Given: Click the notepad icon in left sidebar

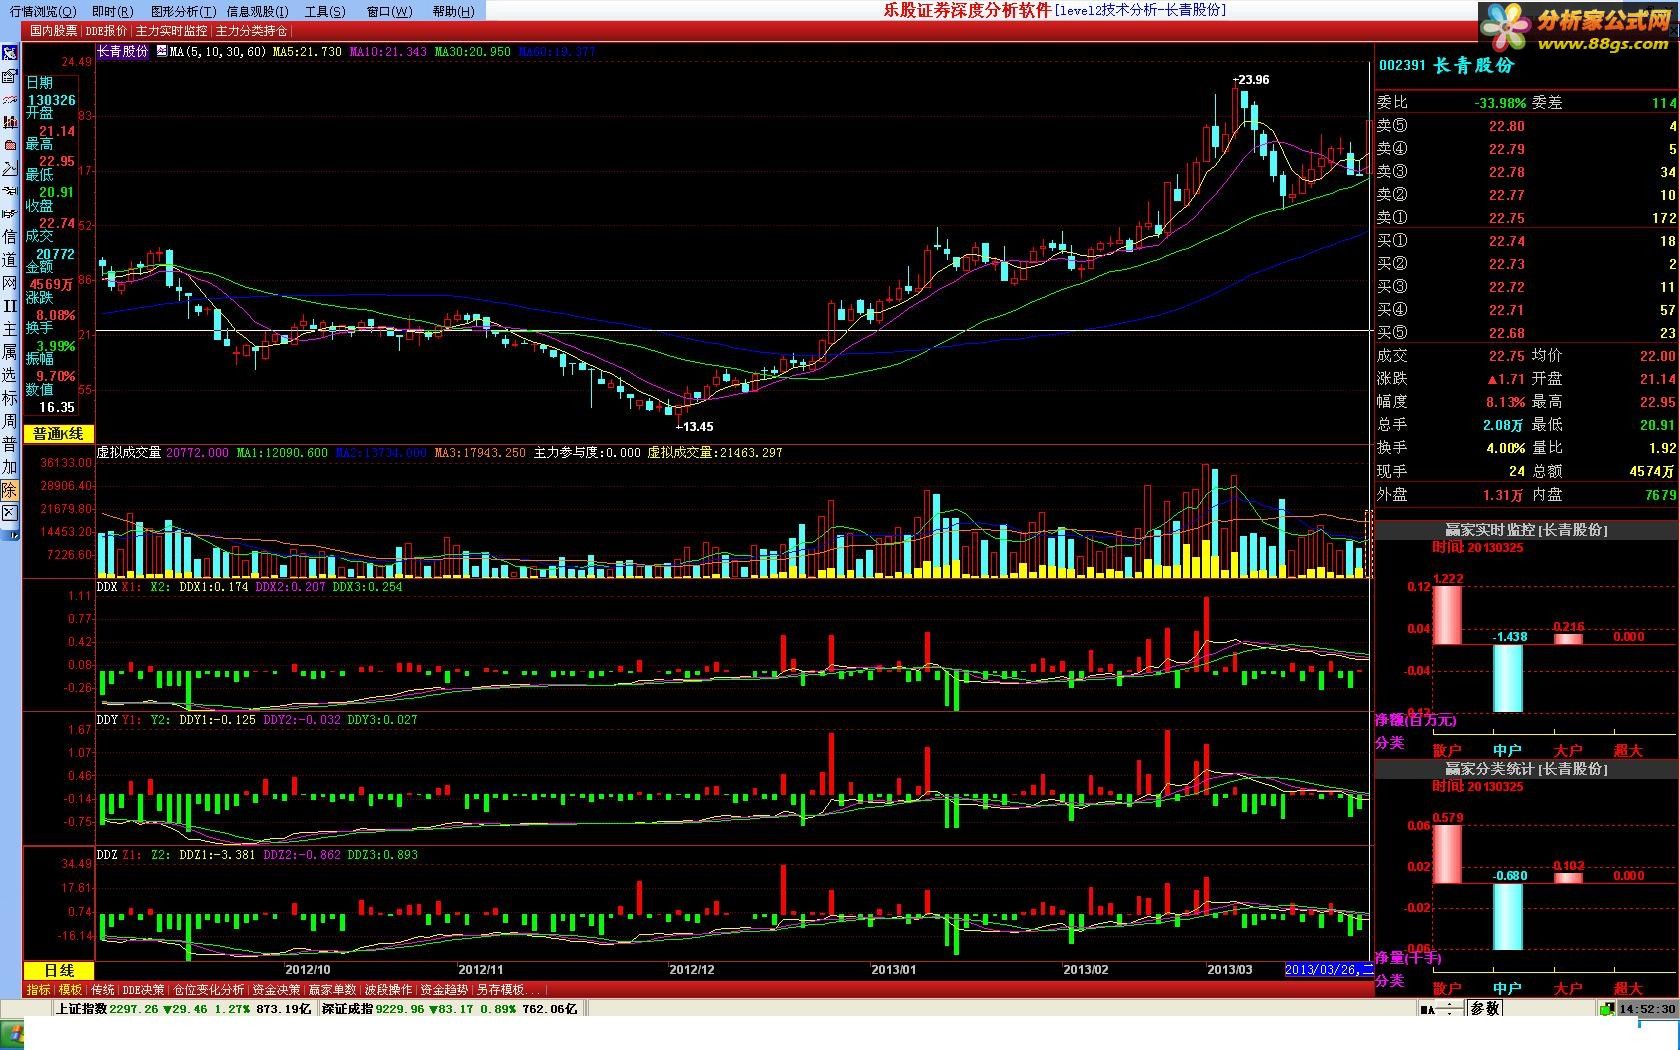Looking at the screenshot, I should coord(9,77).
